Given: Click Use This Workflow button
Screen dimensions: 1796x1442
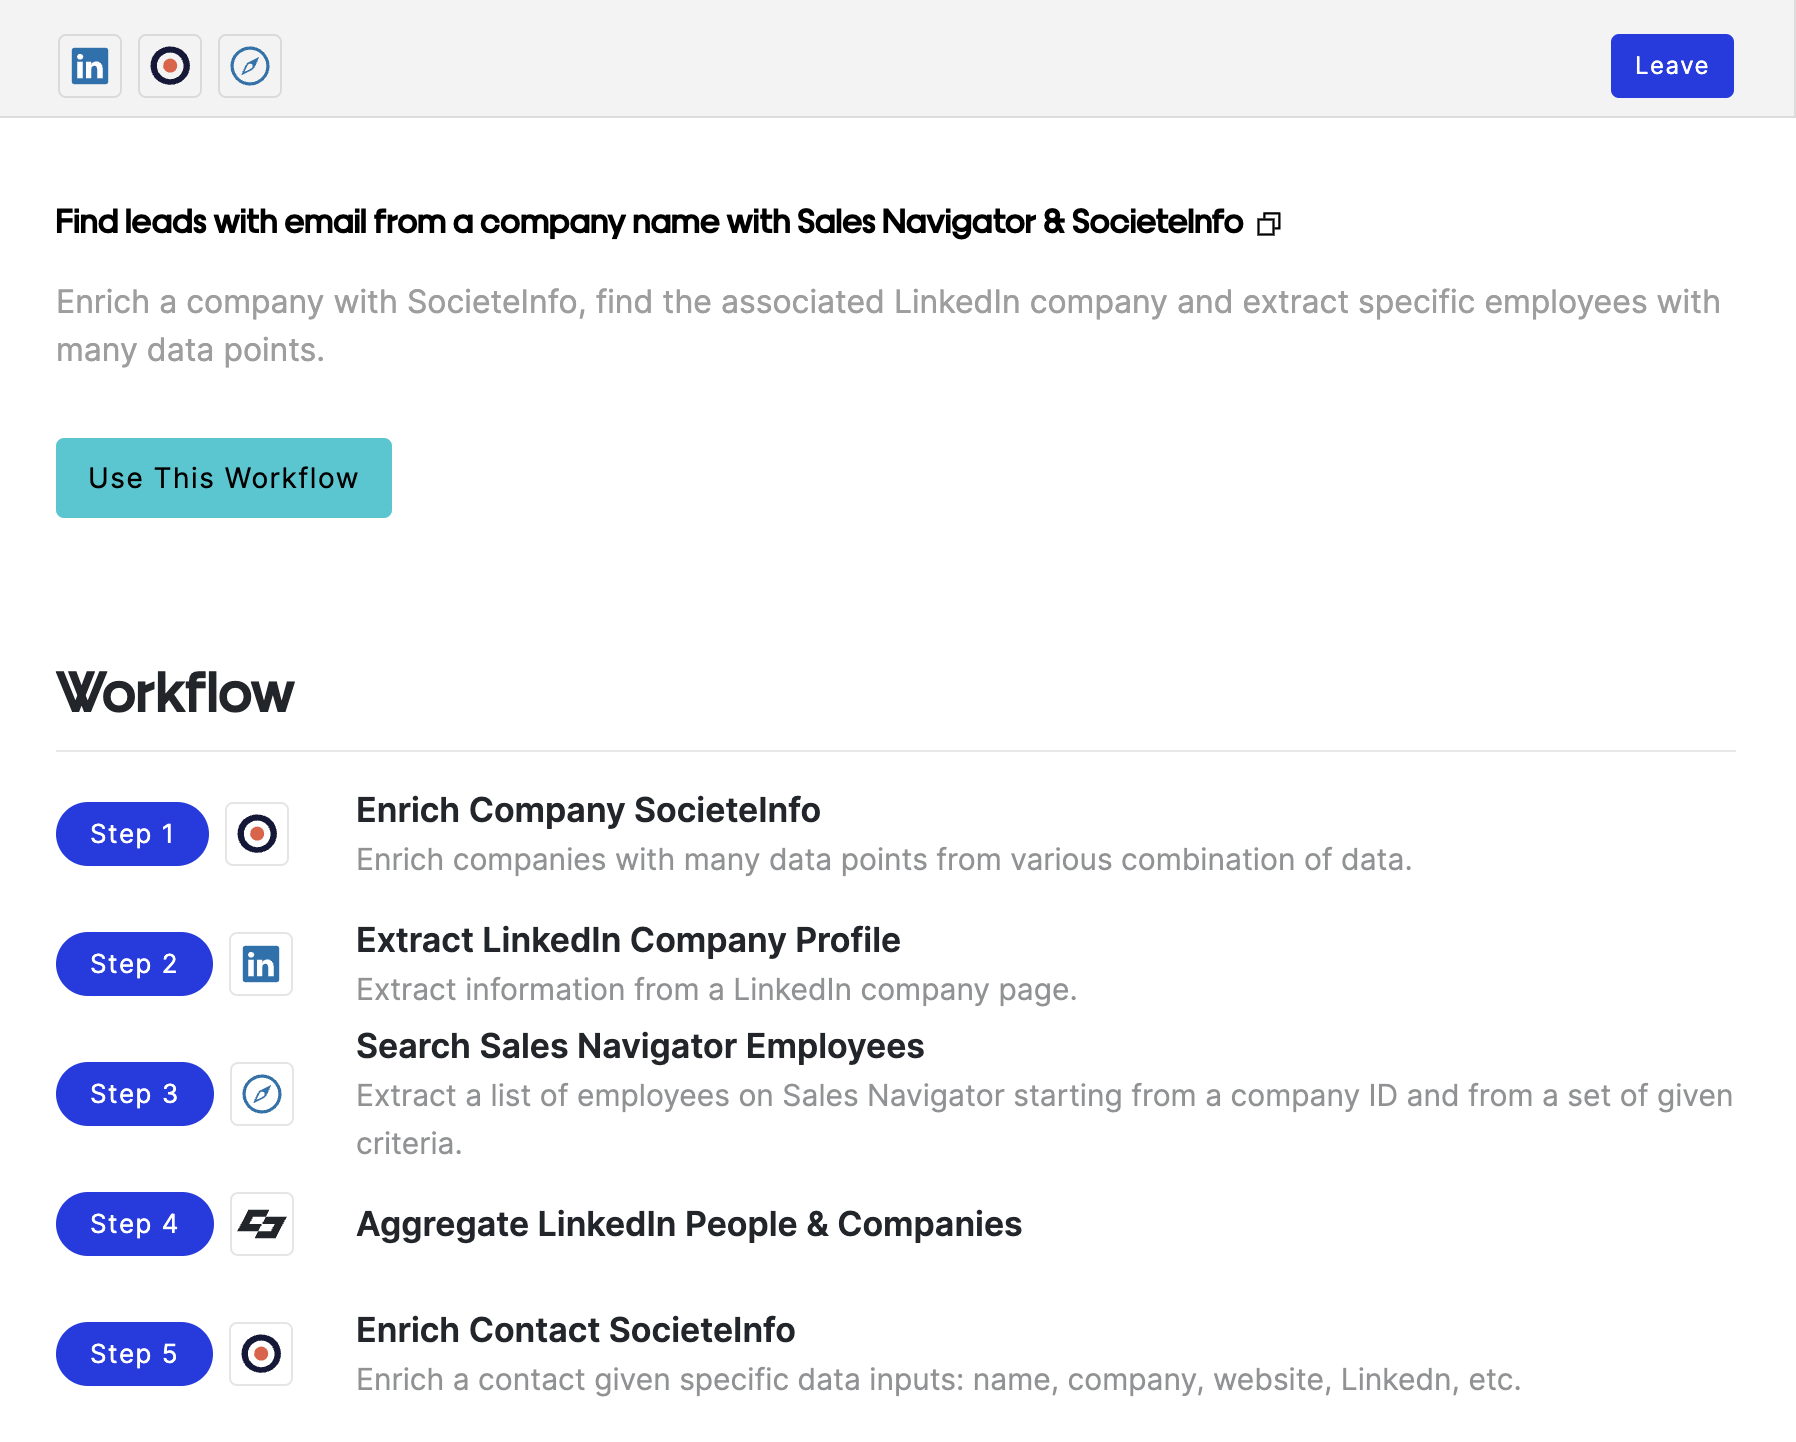Looking at the screenshot, I should [224, 478].
